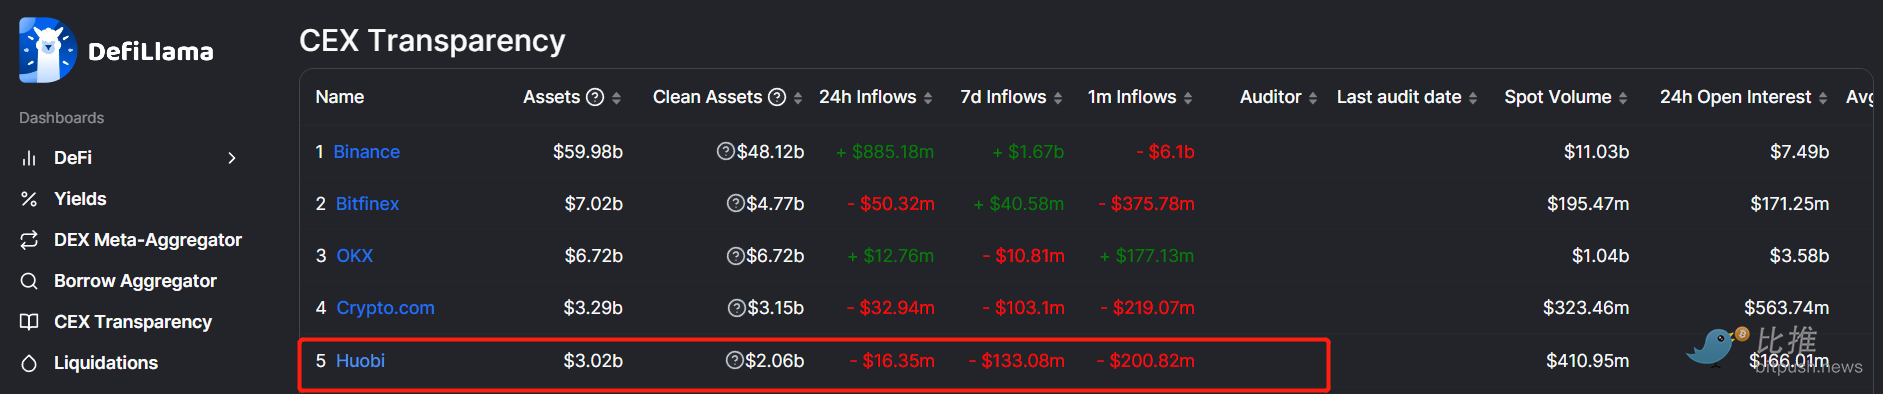Open the Bitfinex exchange link
This screenshot has height=394, width=1883.
367,204
